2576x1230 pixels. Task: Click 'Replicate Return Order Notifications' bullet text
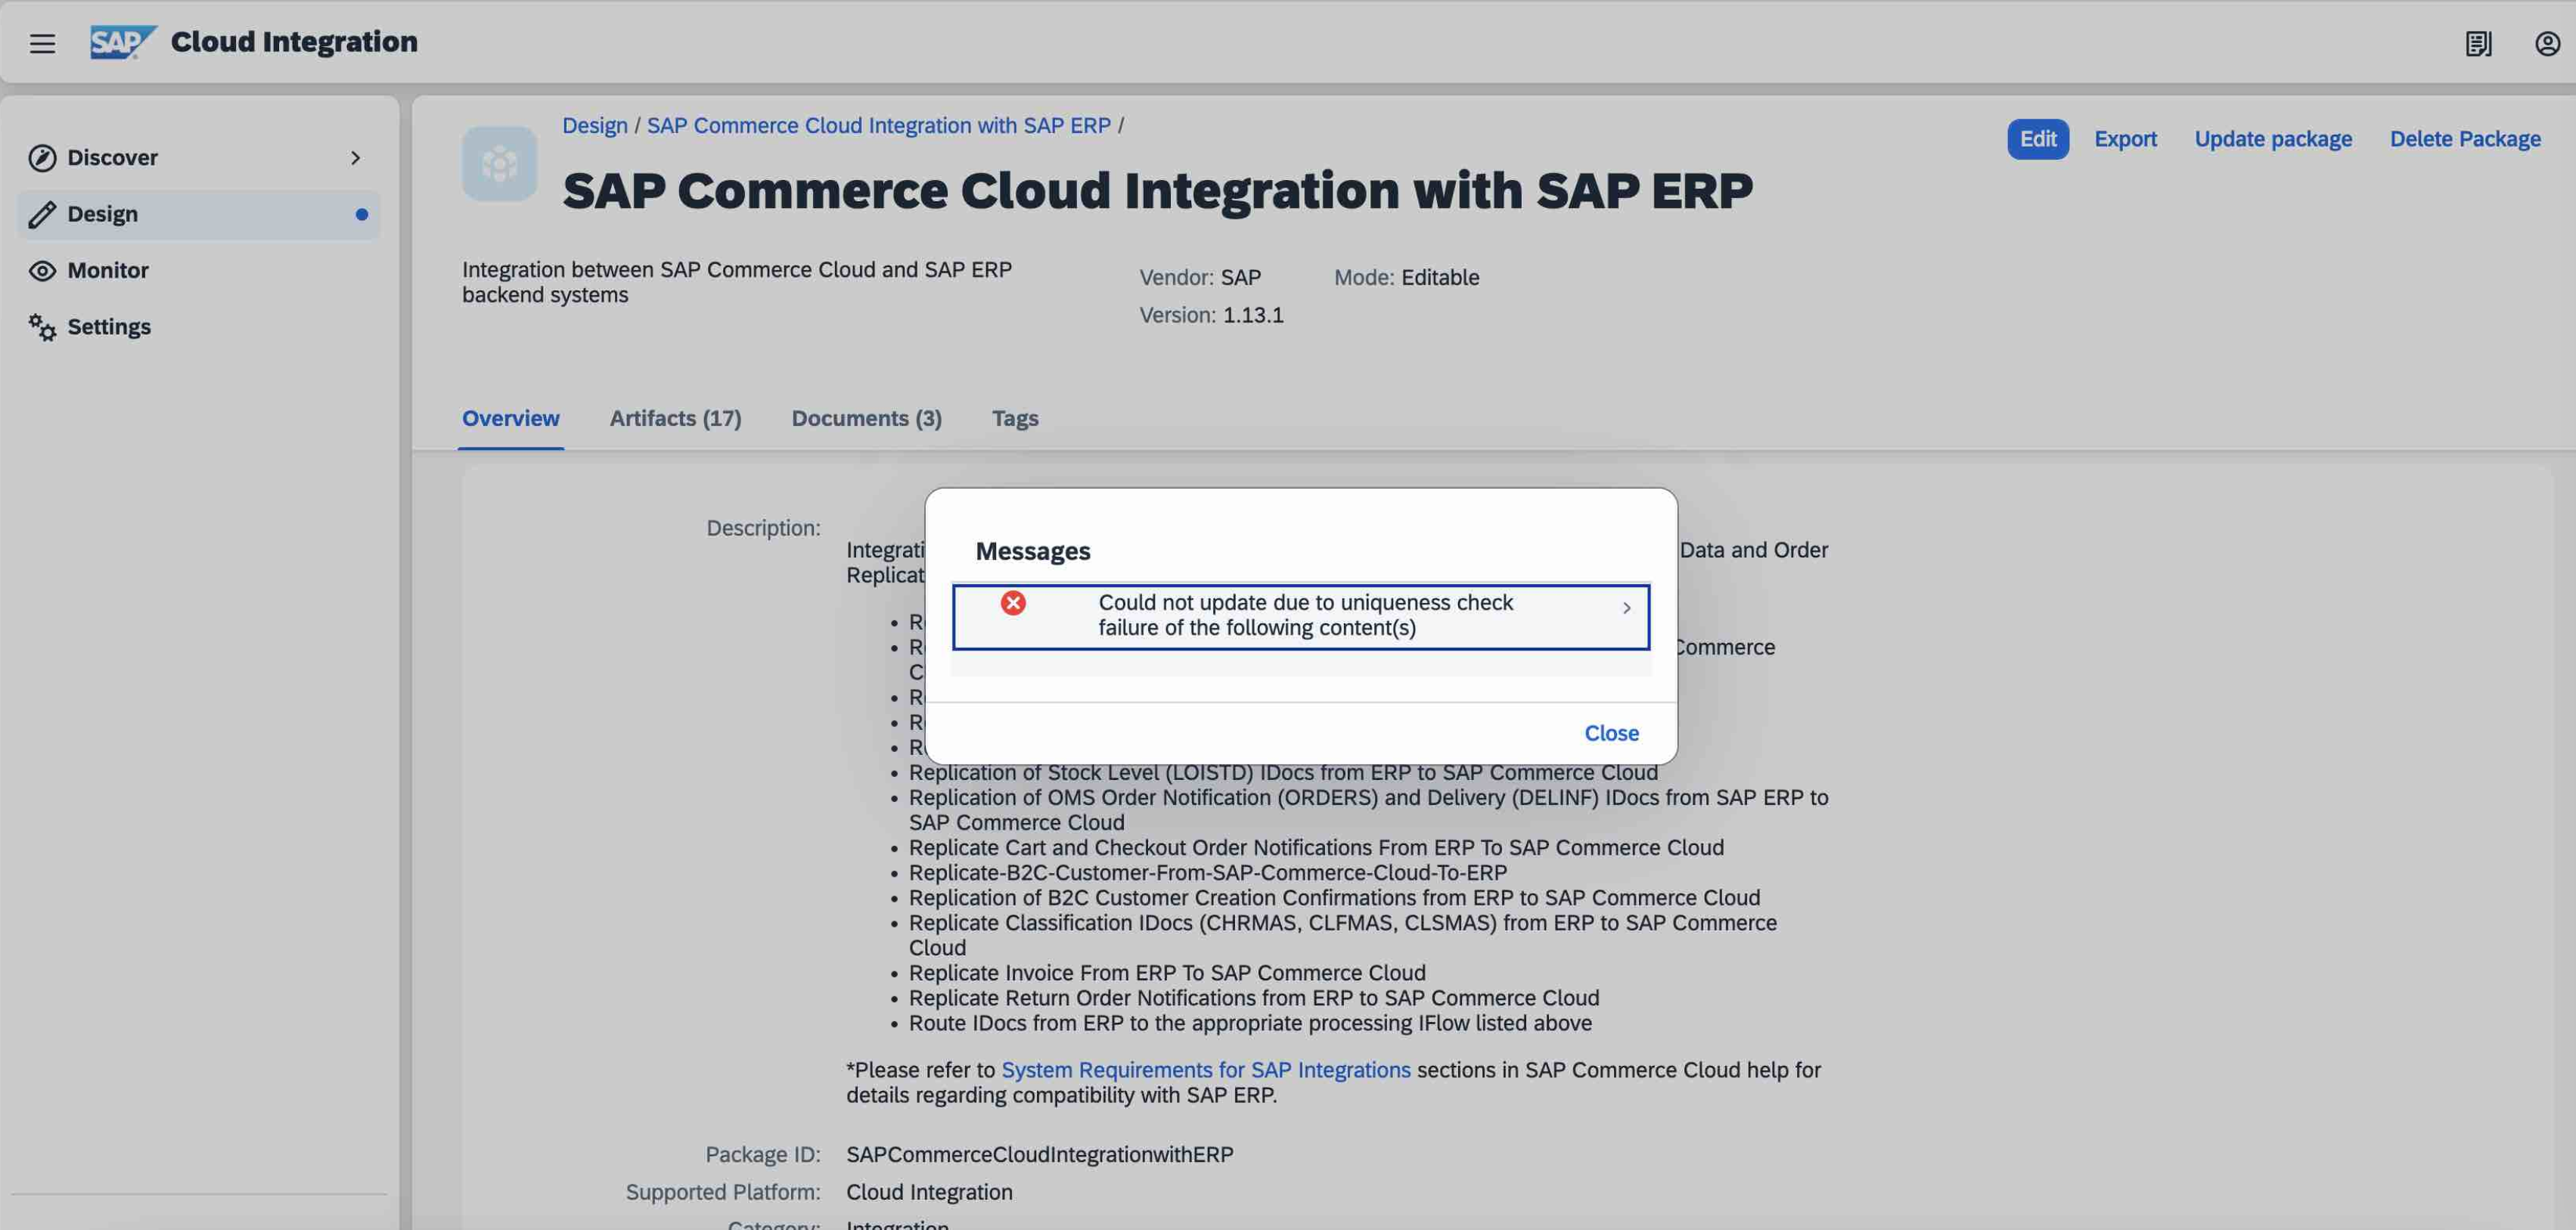[x=1254, y=998]
